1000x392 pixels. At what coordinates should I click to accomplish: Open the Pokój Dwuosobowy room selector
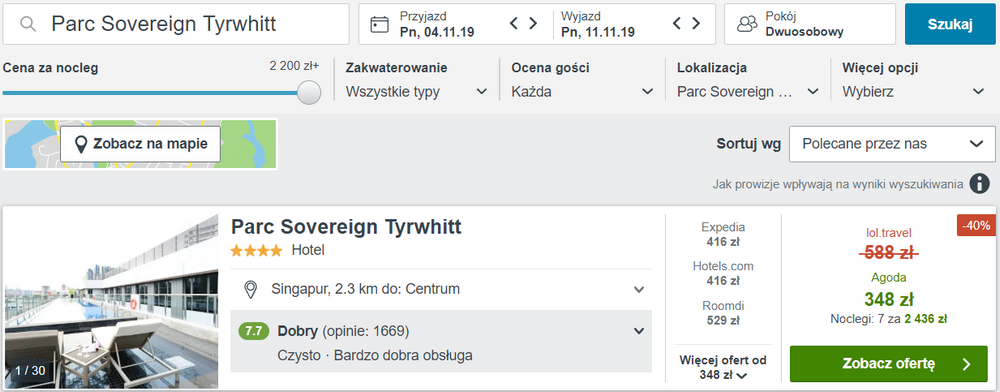pos(810,24)
